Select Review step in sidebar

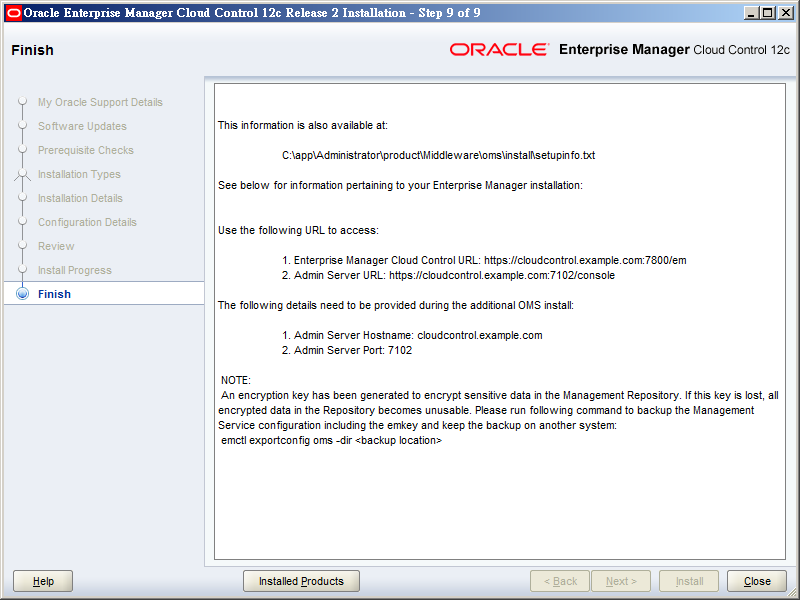[x=56, y=246]
